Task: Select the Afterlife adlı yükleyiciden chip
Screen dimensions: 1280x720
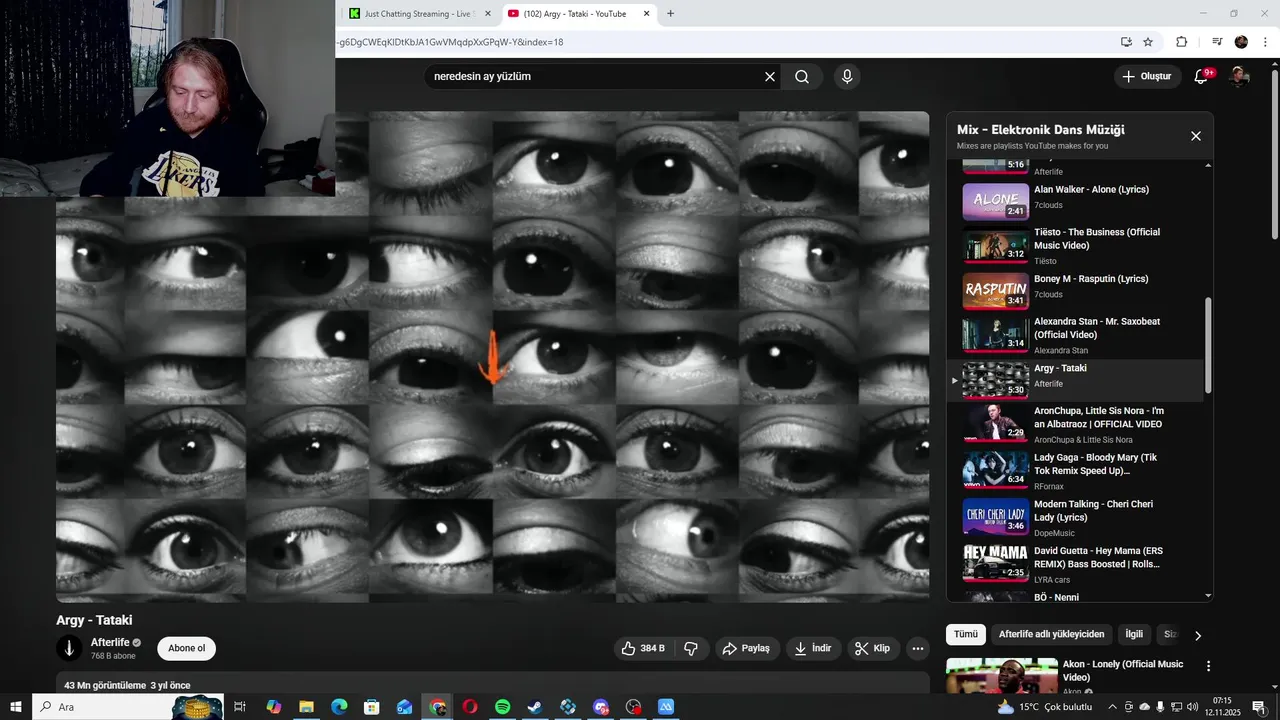Action: tap(1051, 634)
